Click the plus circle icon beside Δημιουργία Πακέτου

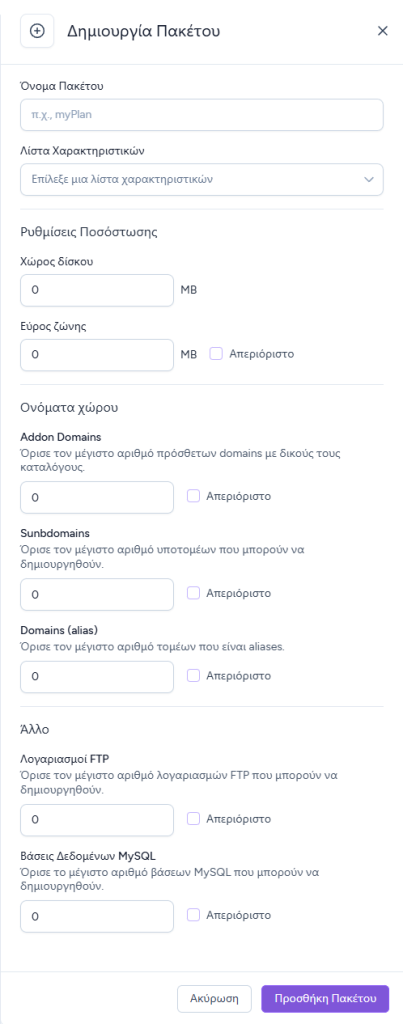pyautogui.click(x=37, y=31)
